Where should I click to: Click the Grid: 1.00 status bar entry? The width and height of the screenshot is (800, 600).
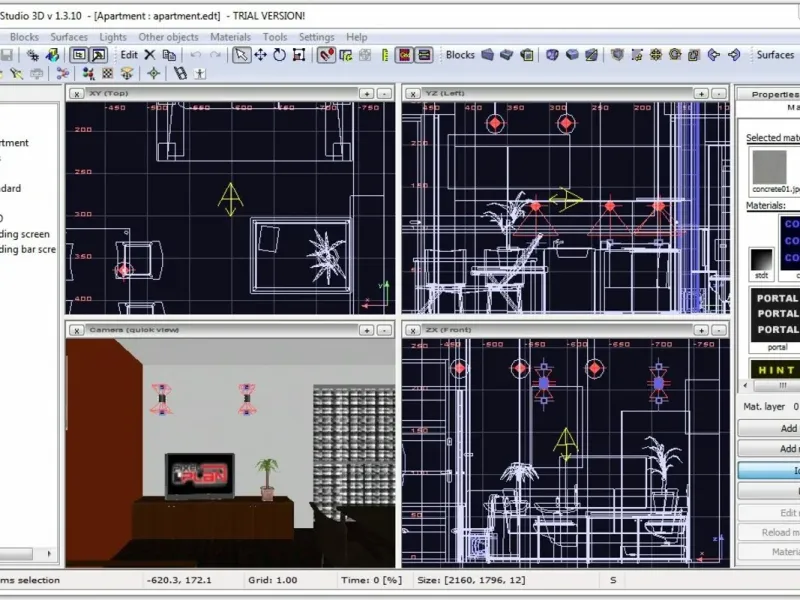tap(272, 580)
